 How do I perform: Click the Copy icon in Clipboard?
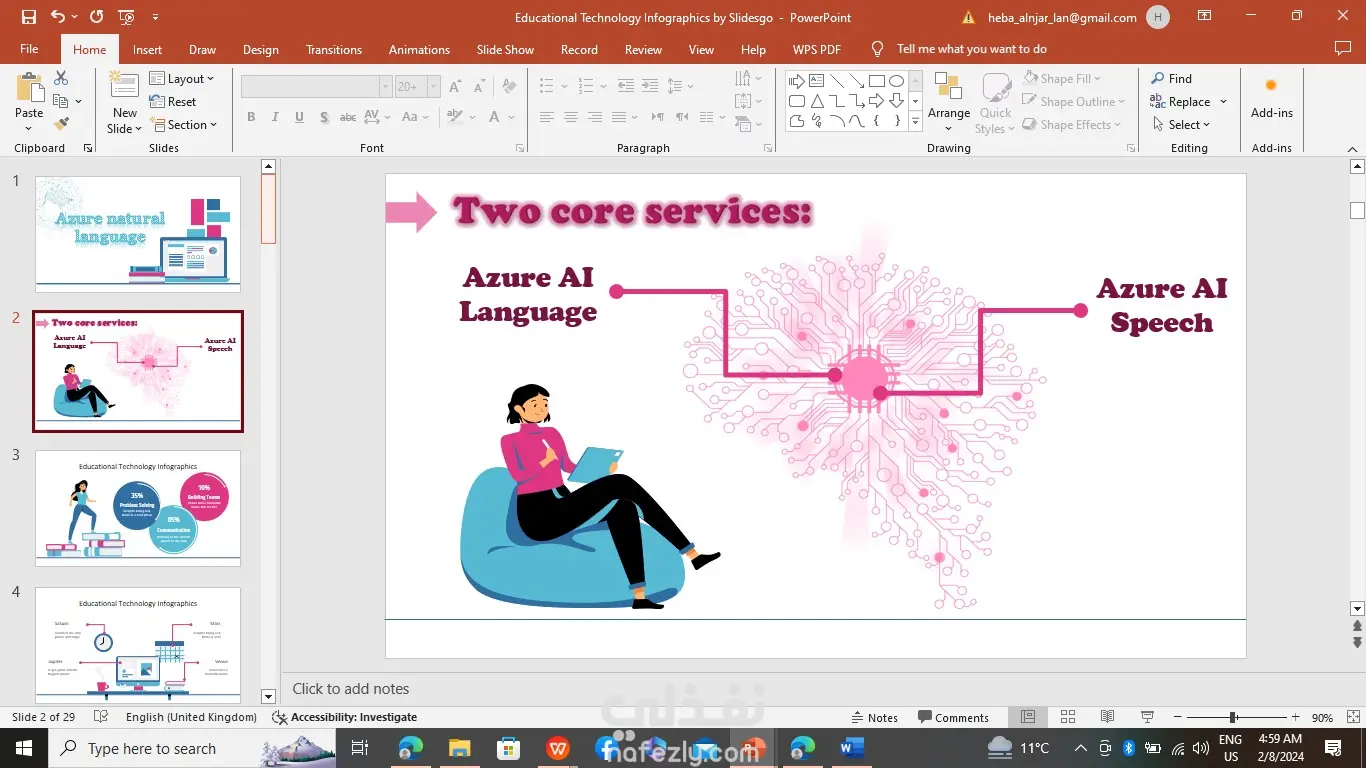[x=60, y=101]
